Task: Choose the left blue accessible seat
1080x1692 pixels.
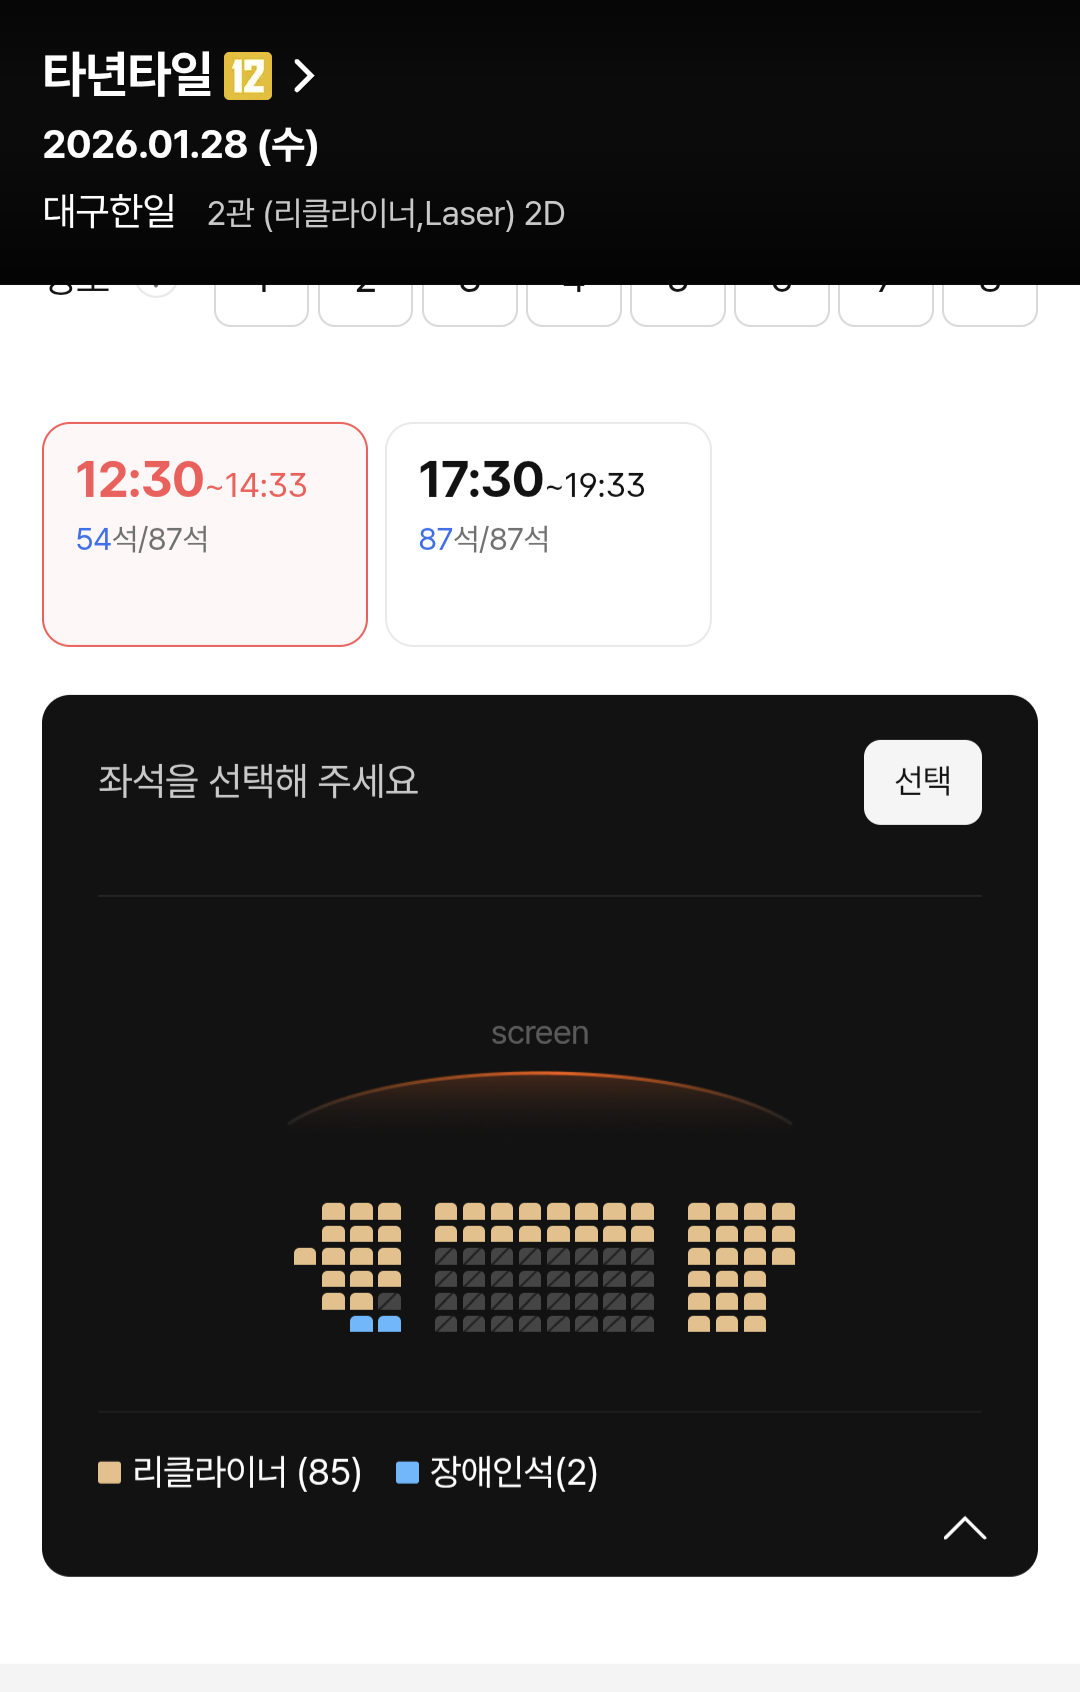Action: (361, 1324)
